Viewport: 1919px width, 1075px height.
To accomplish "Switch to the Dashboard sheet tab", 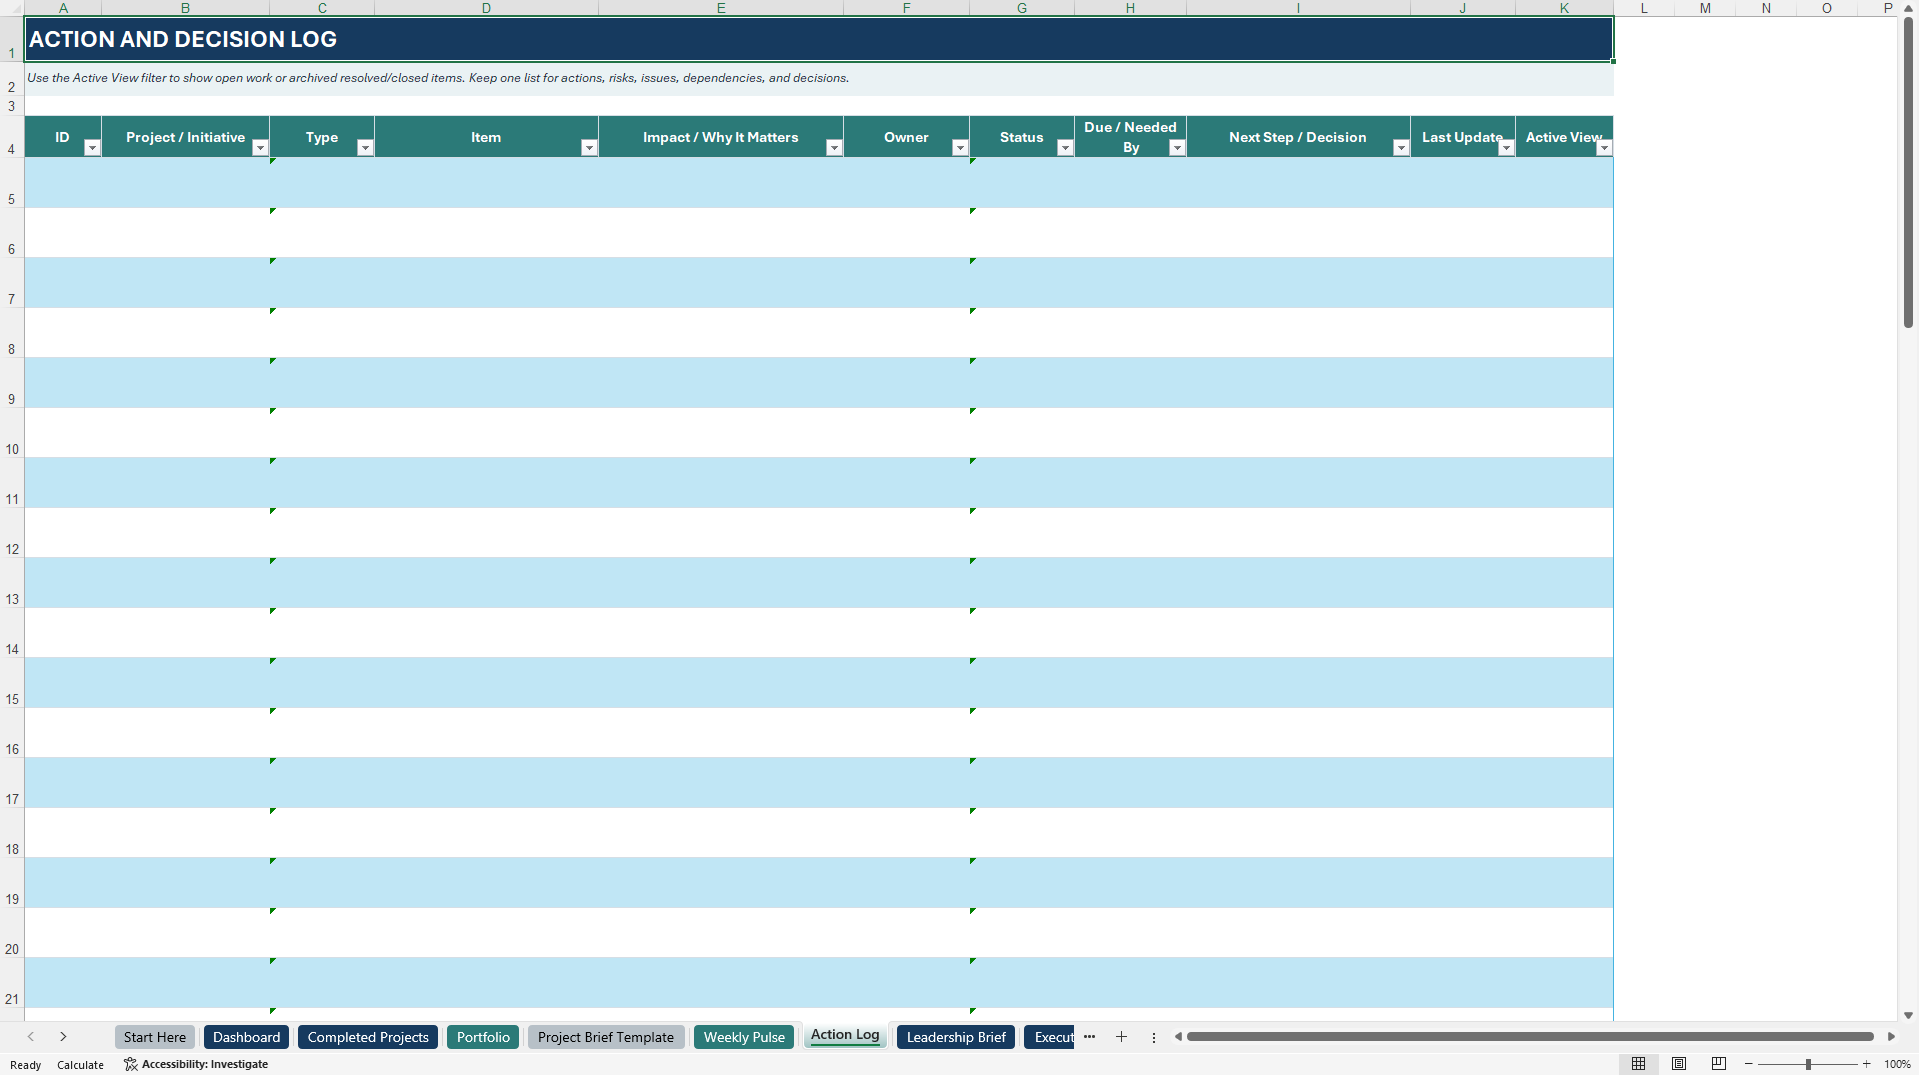I will tap(246, 1037).
